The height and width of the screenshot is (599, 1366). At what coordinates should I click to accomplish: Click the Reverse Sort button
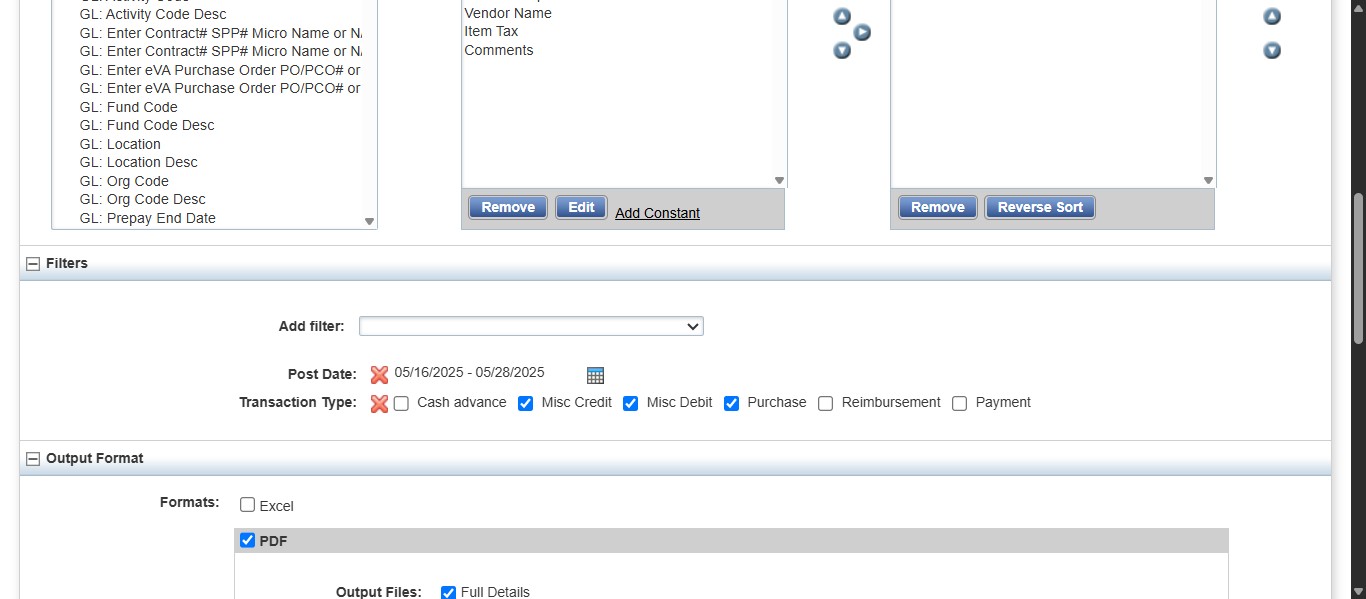1039,207
